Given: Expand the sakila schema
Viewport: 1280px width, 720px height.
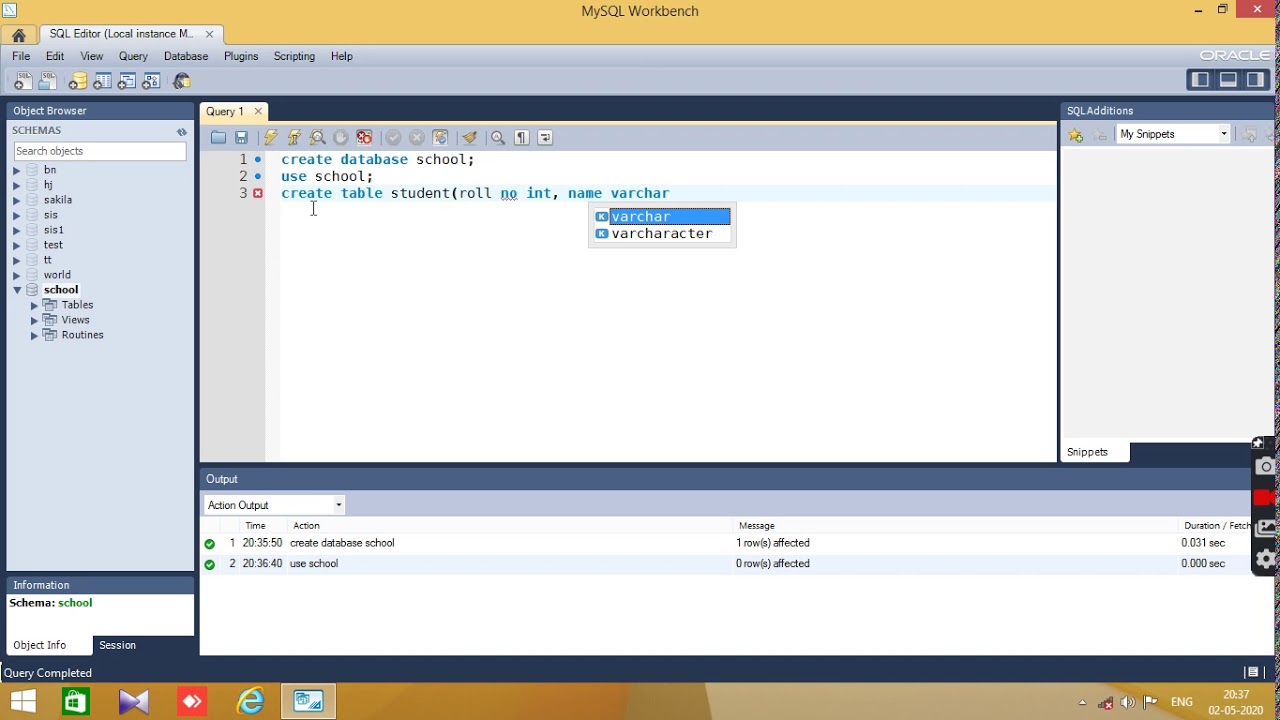Looking at the screenshot, I should click(x=16, y=200).
